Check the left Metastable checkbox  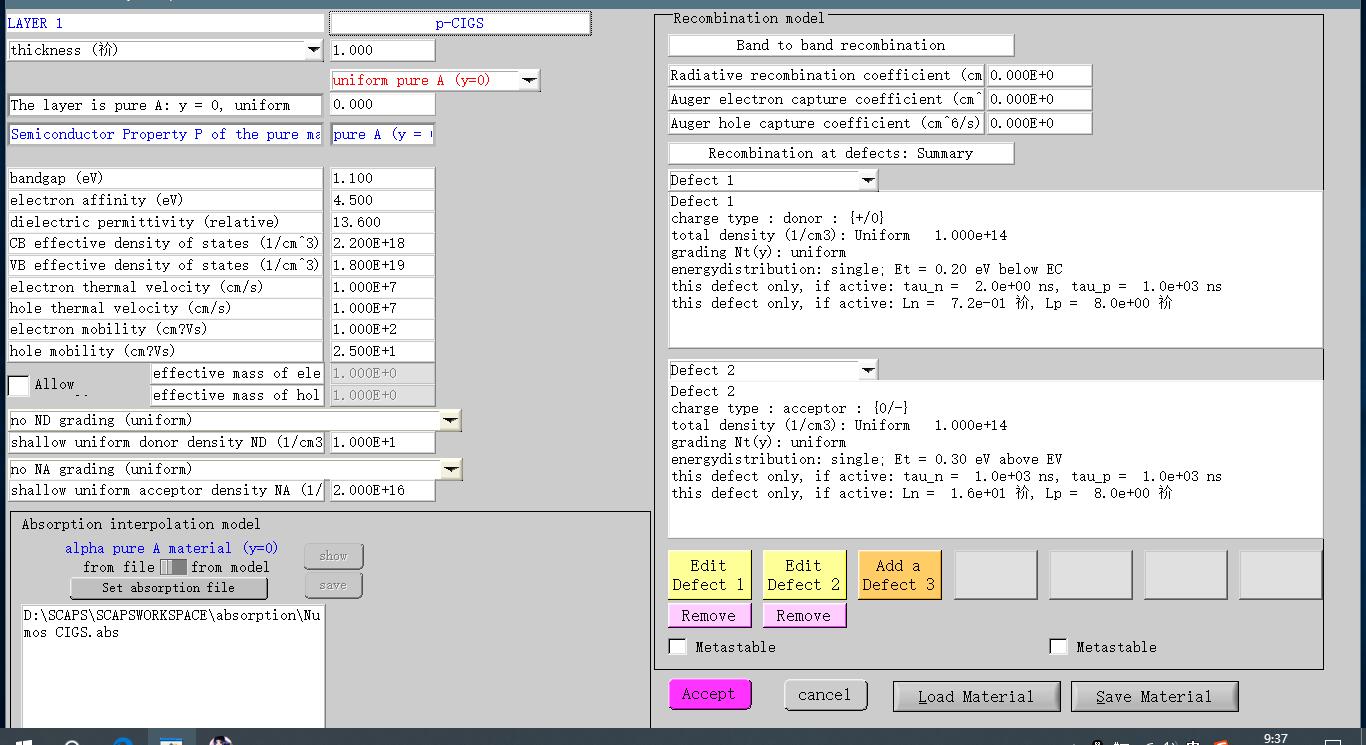[x=678, y=647]
